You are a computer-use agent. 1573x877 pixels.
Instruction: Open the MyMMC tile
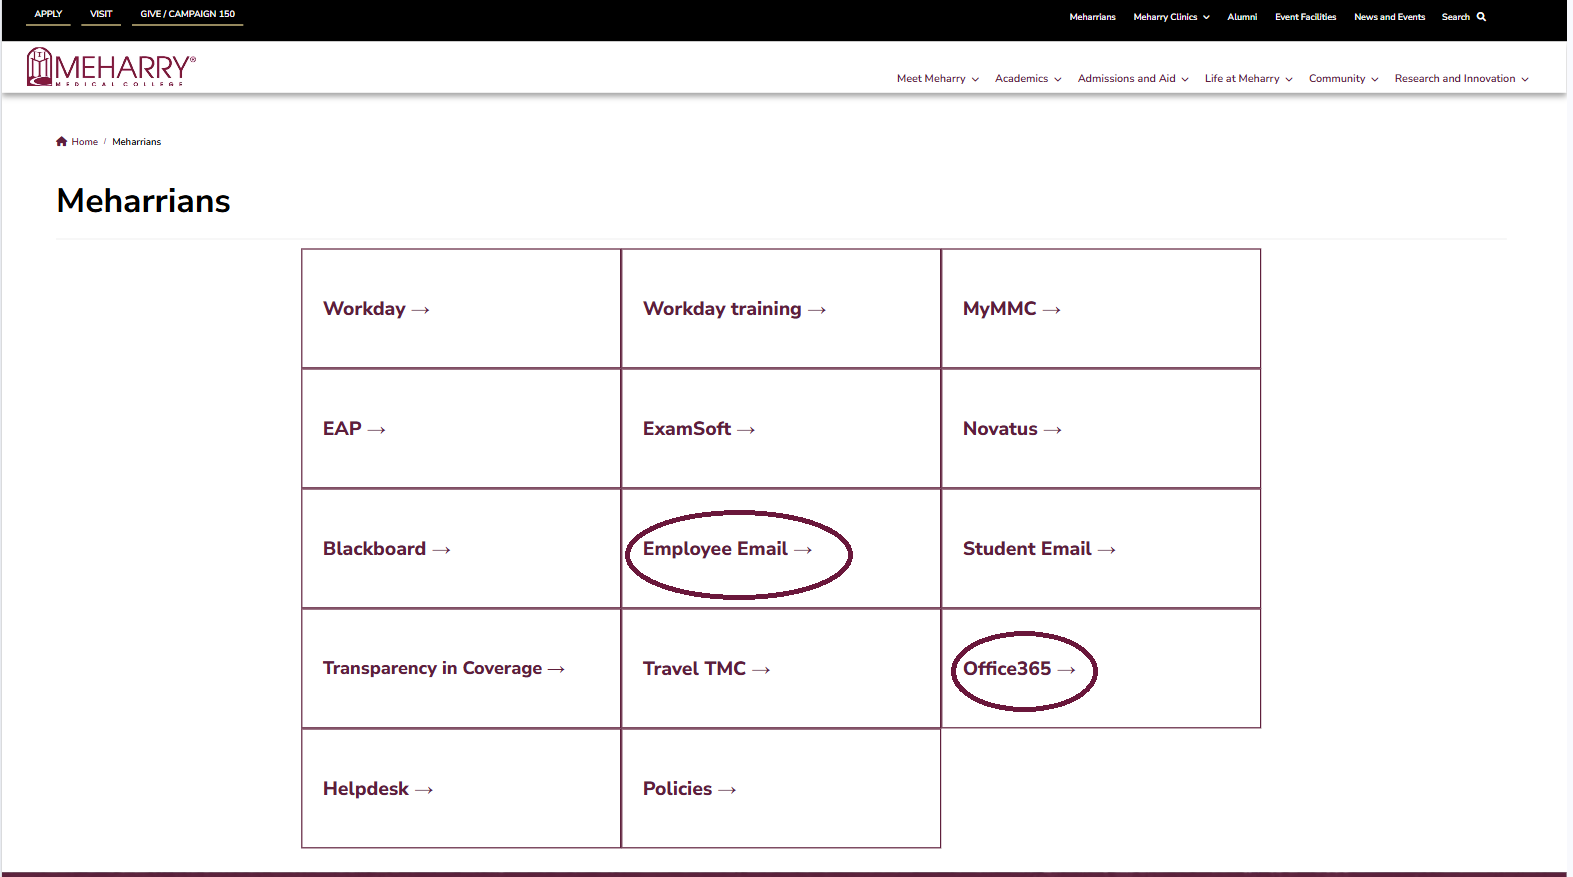(1101, 309)
